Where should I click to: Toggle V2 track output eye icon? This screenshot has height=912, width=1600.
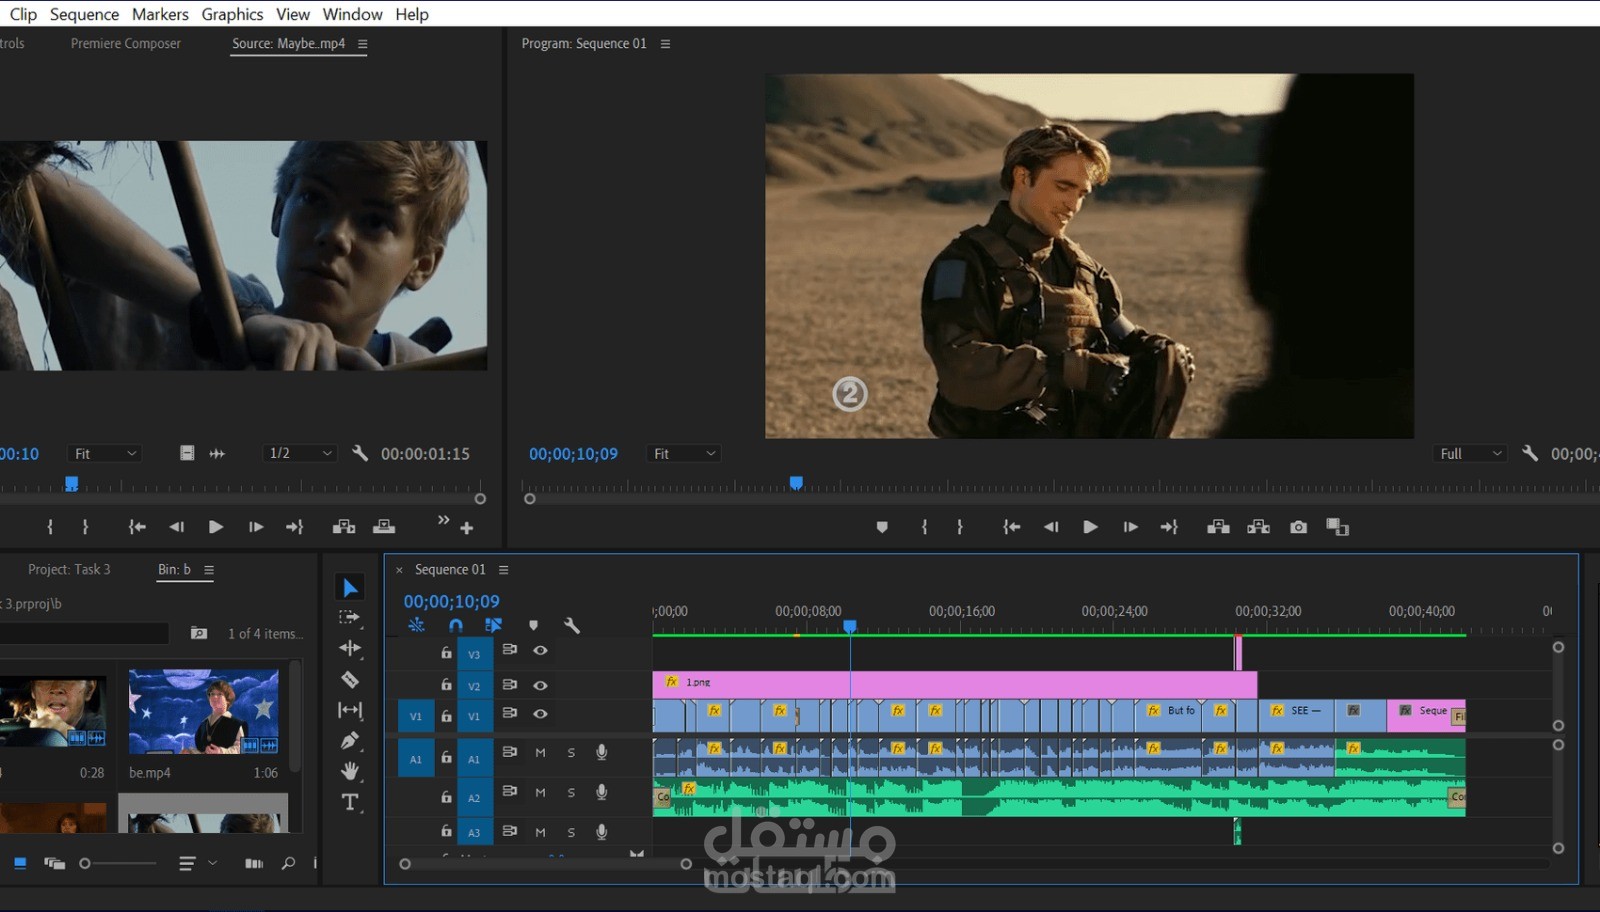click(x=540, y=685)
